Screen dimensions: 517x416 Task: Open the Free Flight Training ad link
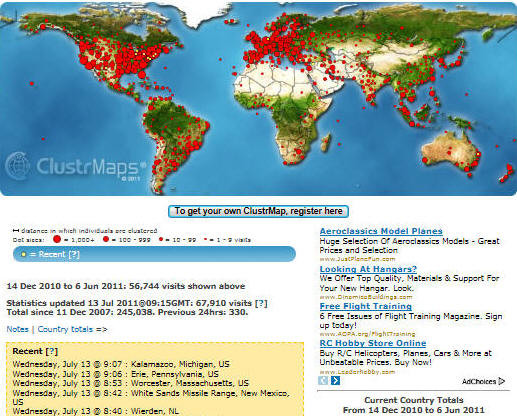click(x=366, y=306)
